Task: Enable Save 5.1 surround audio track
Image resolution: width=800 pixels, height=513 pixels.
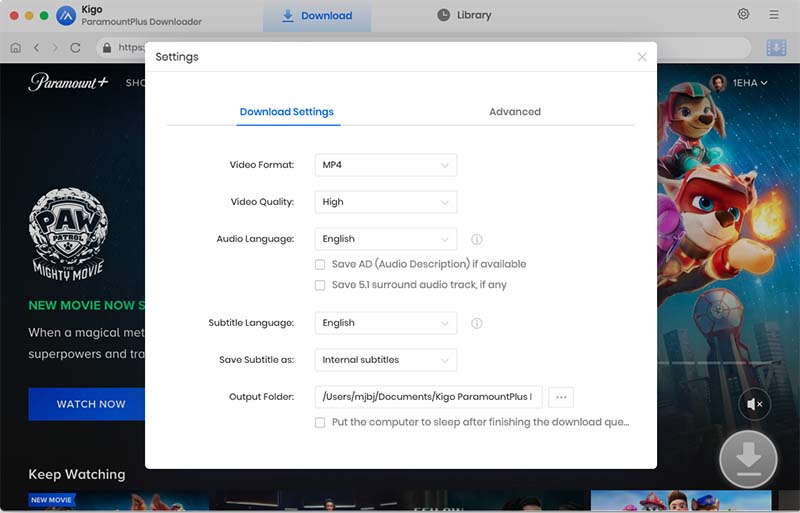Action: pyautogui.click(x=320, y=285)
